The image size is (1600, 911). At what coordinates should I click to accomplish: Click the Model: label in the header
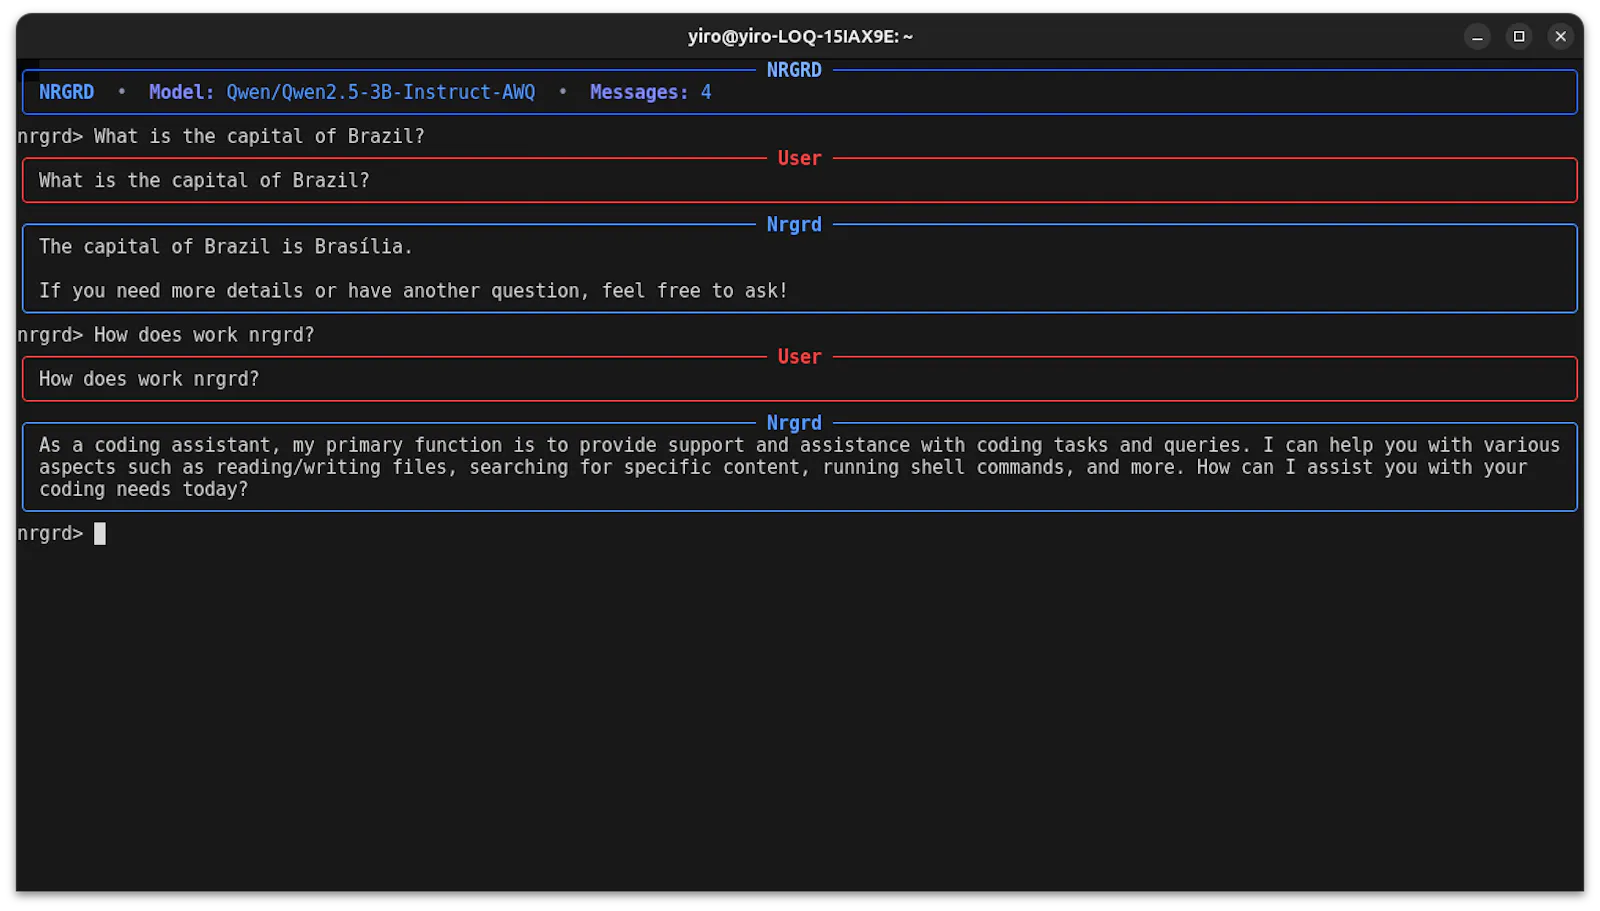pos(181,92)
